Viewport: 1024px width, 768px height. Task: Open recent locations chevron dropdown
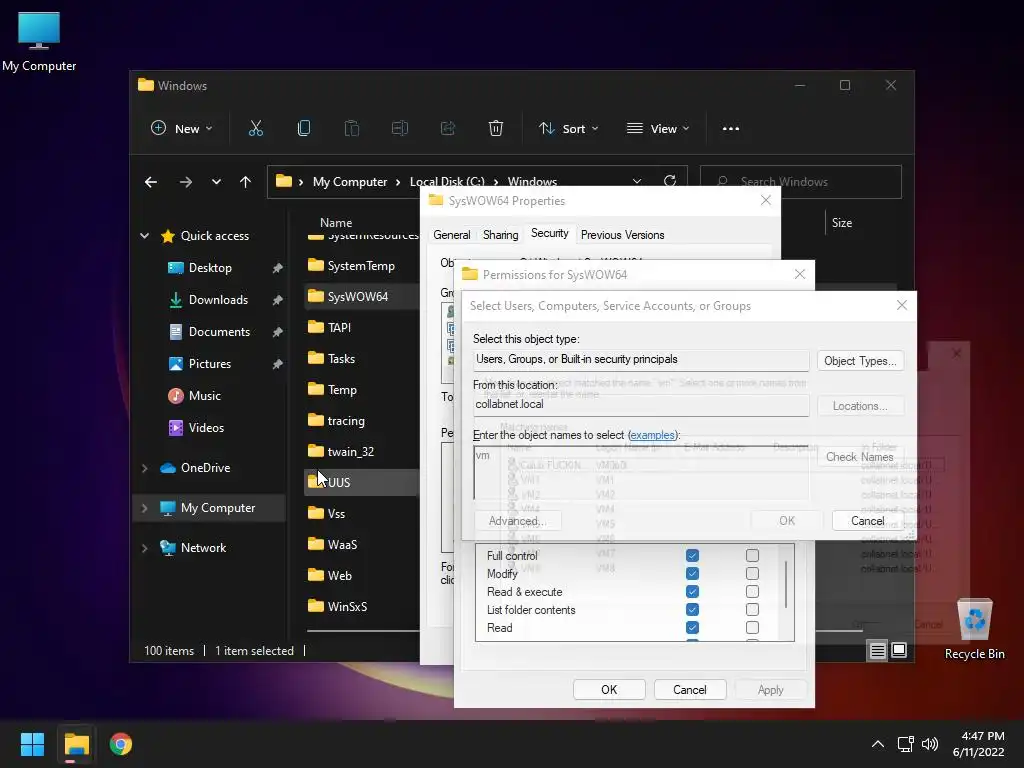point(216,182)
